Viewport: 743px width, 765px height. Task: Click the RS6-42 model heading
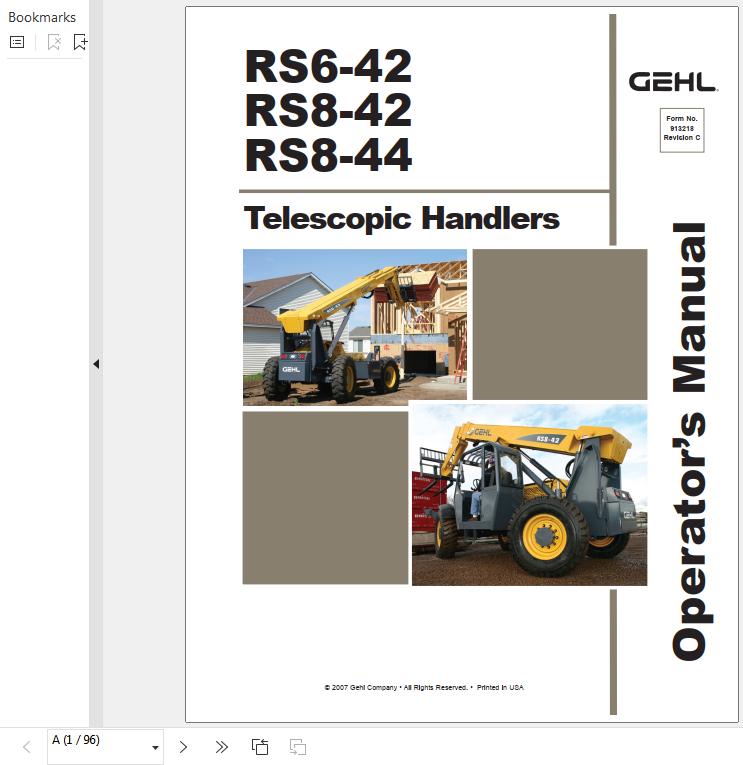click(x=328, y=66)
